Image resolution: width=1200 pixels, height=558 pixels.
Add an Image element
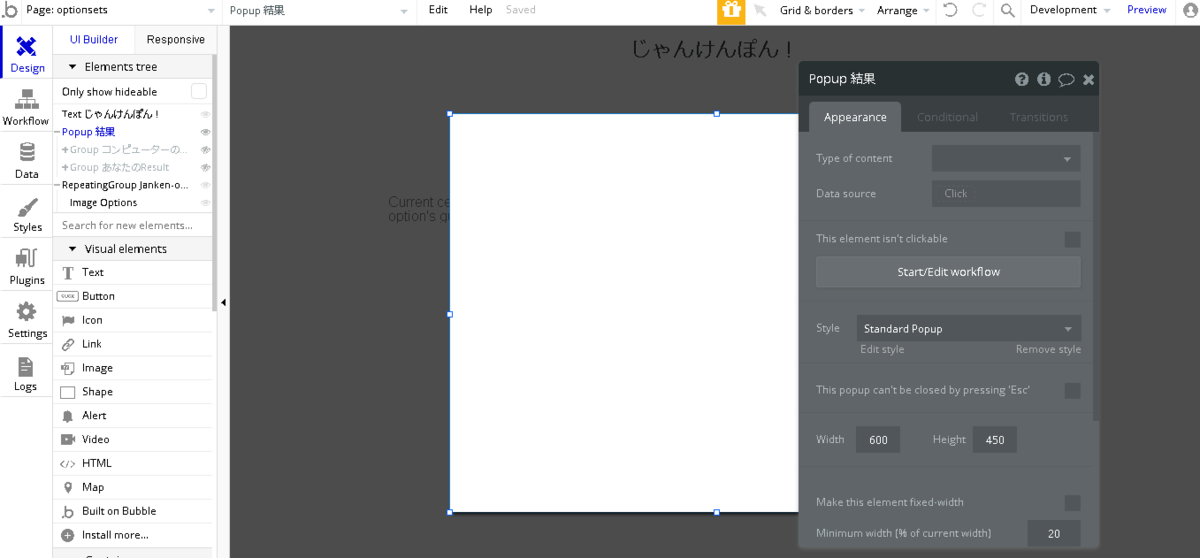click(135, 368)
